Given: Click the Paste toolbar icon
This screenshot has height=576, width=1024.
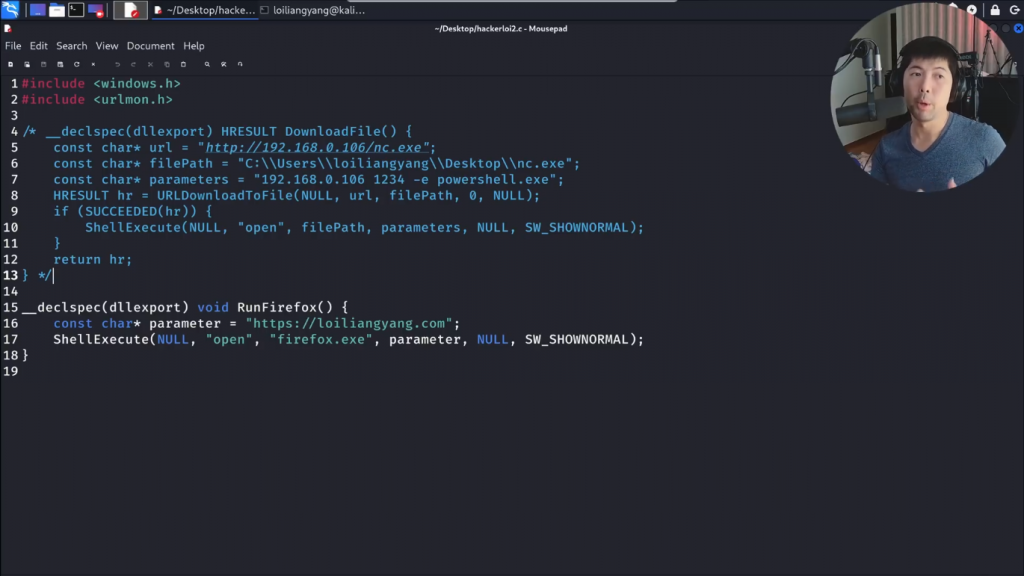Looking at the screenshot, I should coord(184,65).
